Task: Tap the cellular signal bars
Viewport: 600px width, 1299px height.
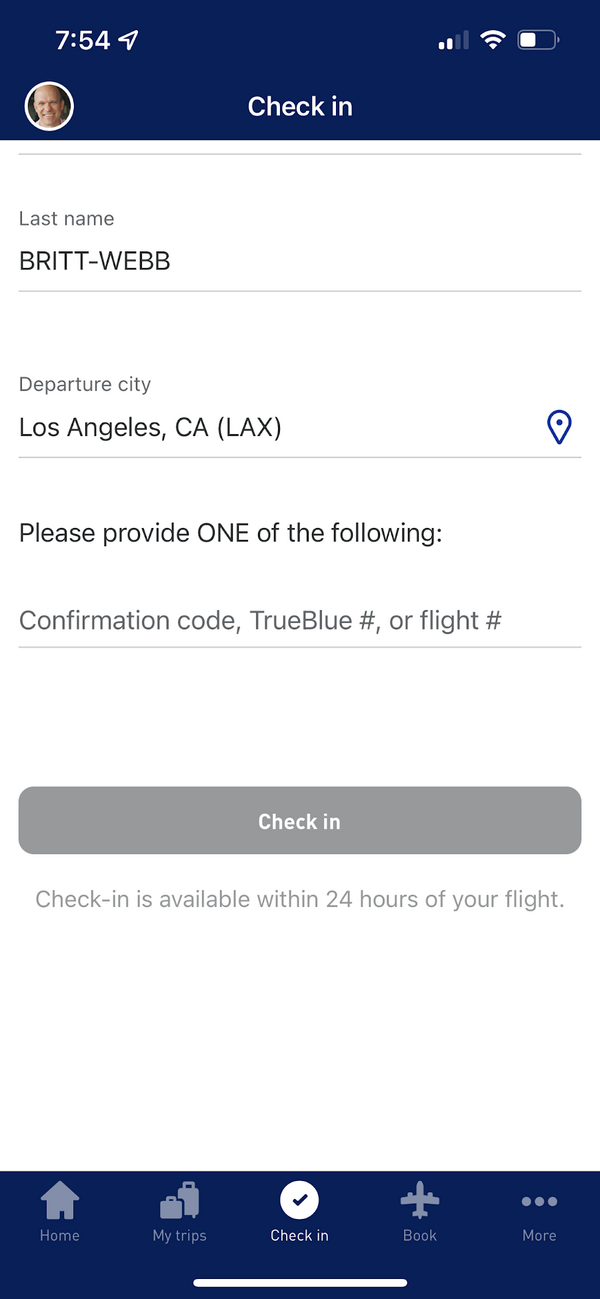Action: pos(453,42)
